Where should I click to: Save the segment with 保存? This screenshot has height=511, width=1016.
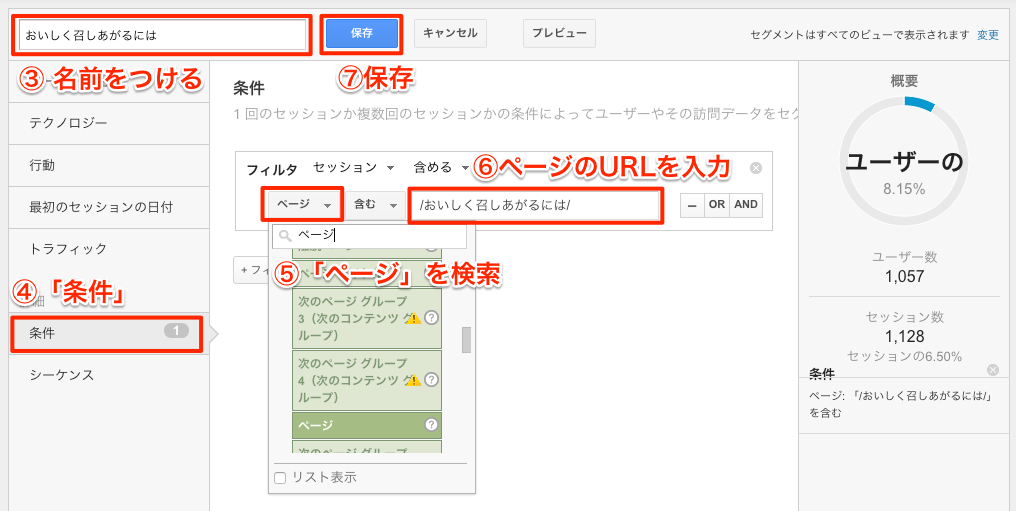362,34
